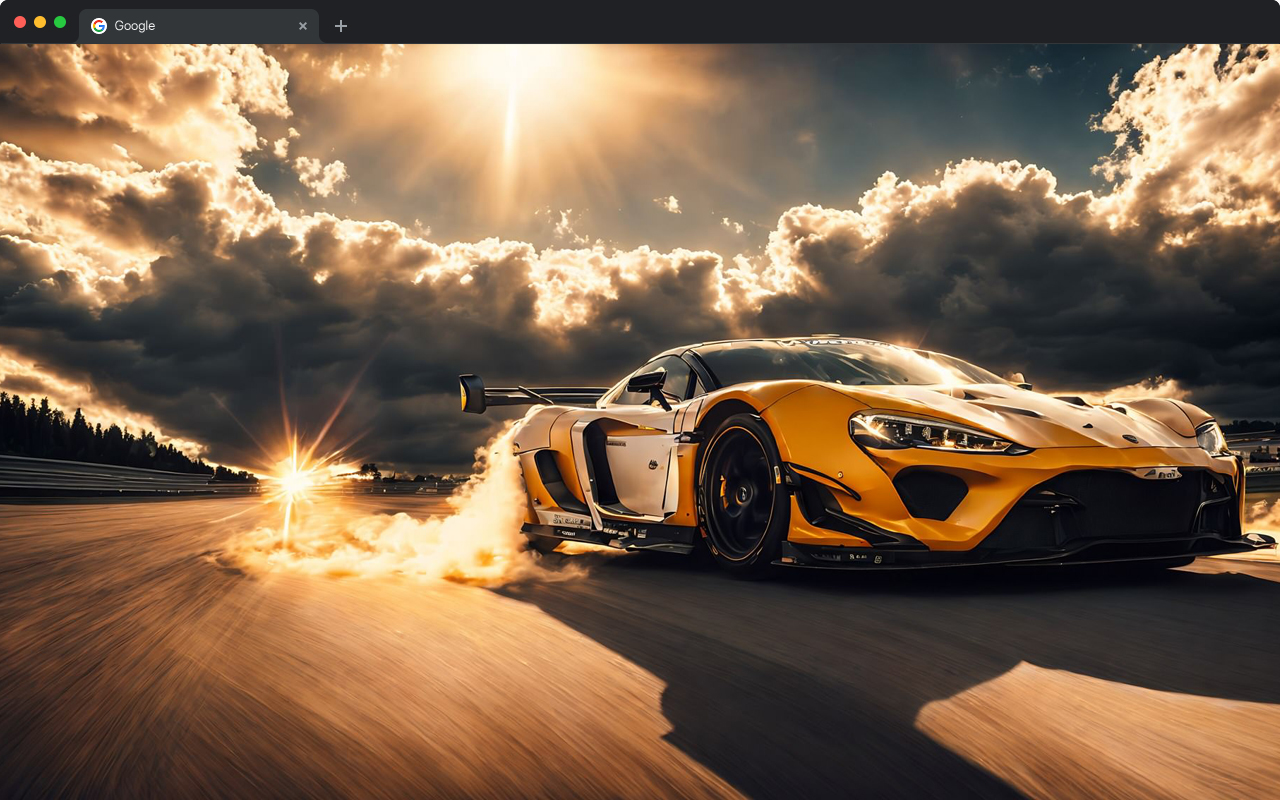Viewport: 1280px width, 800px height.
Task: Click the car's illuminated headlight
Action: (x=930, y=432)
